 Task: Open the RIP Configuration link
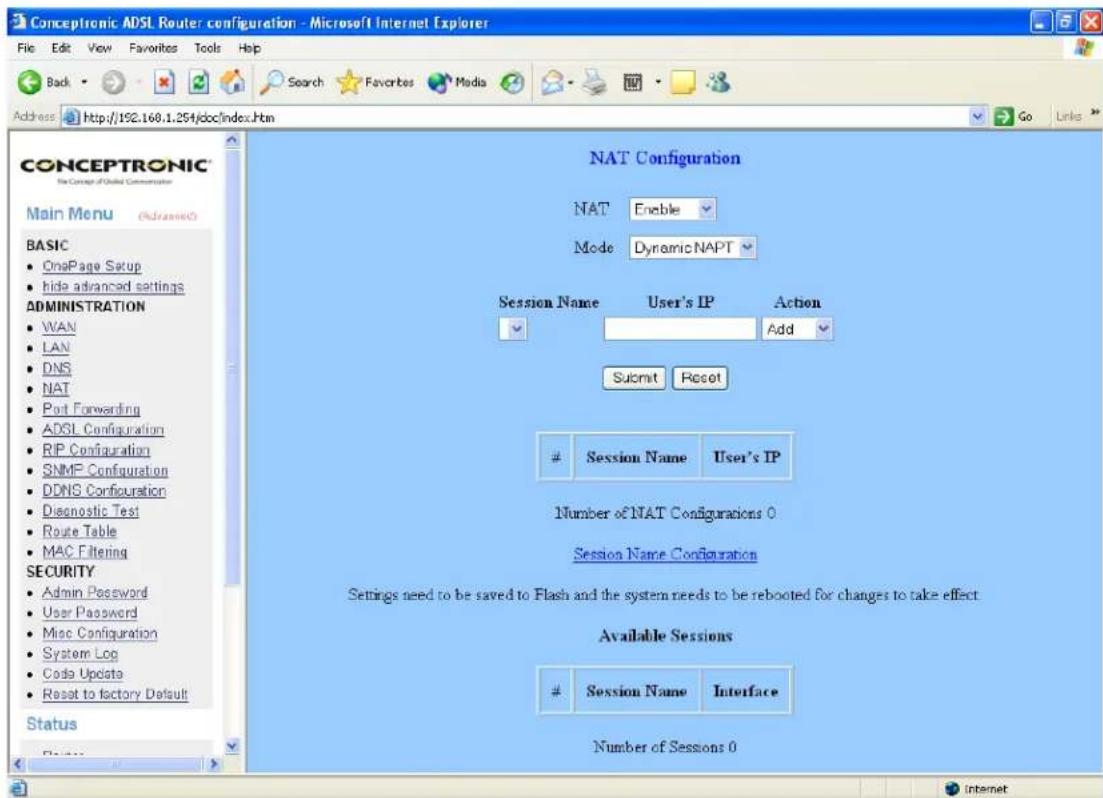(x=96, y=450)
